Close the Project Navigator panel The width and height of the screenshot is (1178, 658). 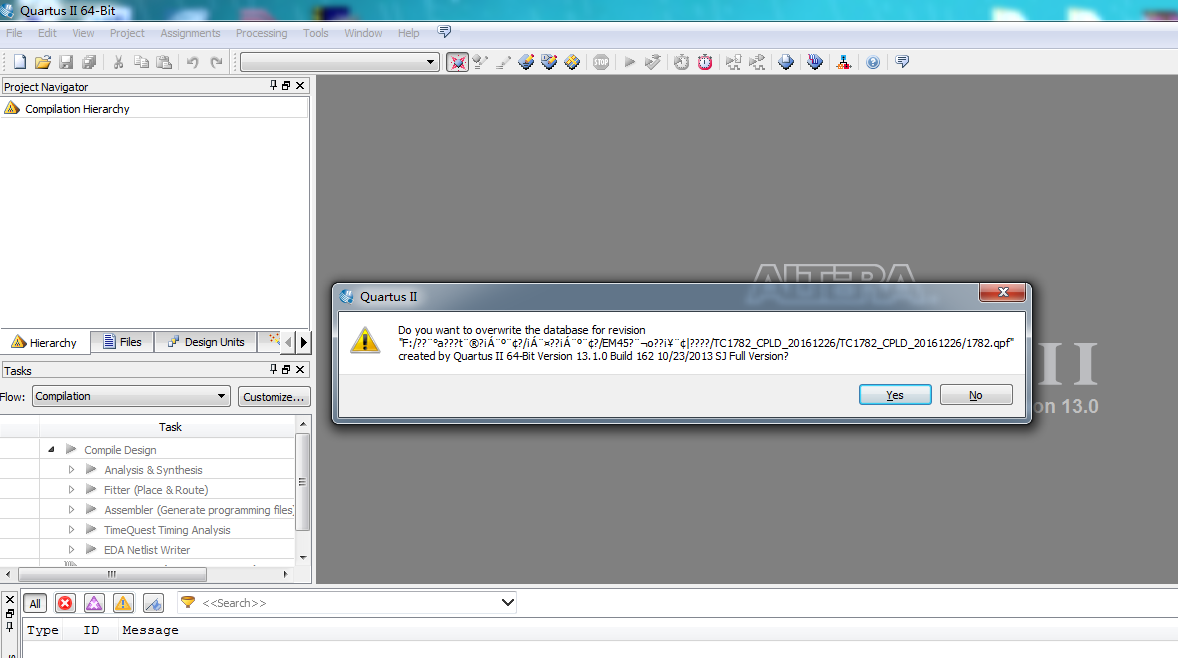[300, 86]
